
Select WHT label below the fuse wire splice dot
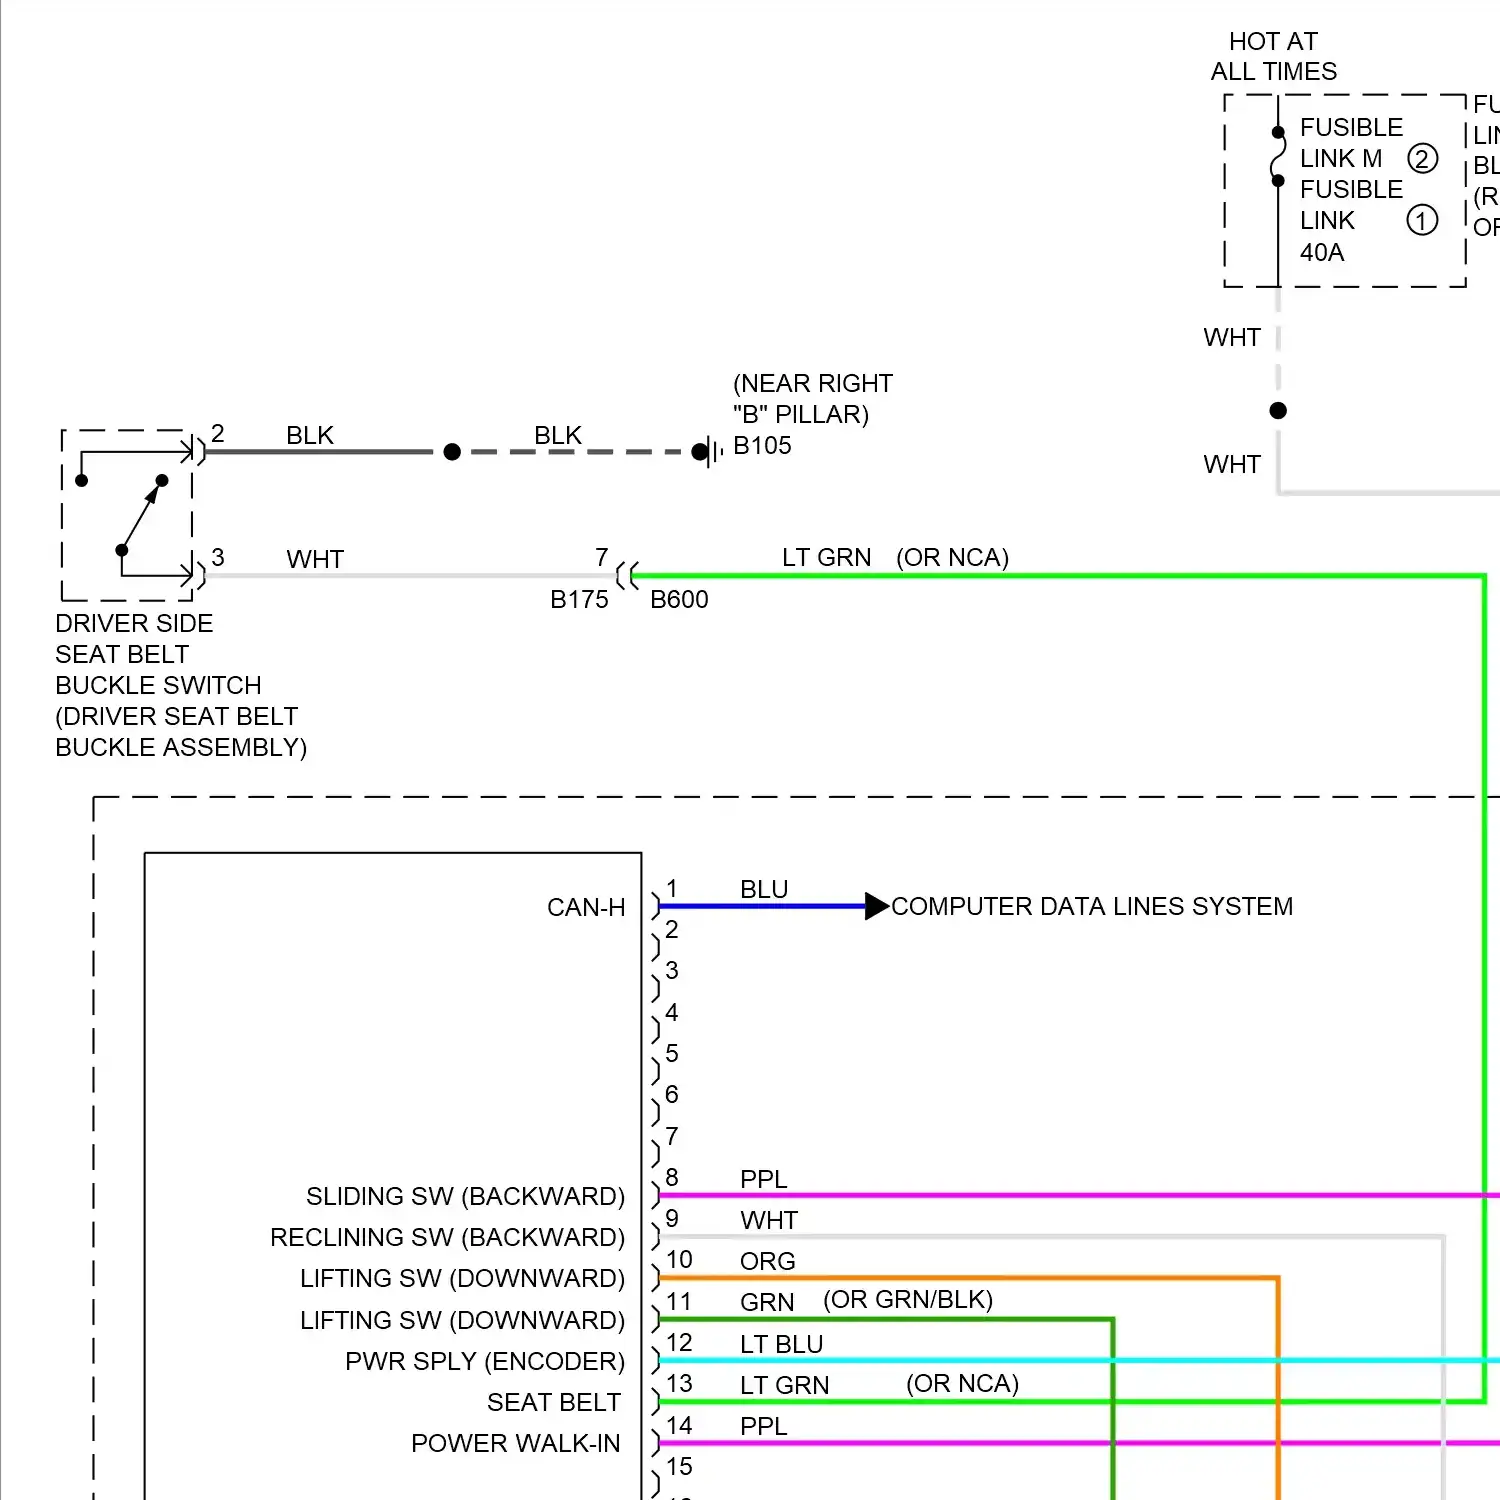[1232, 465]
